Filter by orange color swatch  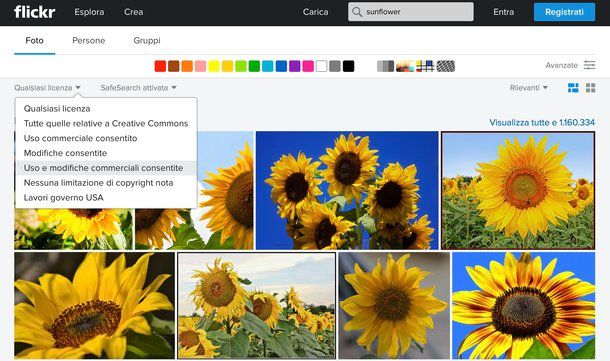187,66
